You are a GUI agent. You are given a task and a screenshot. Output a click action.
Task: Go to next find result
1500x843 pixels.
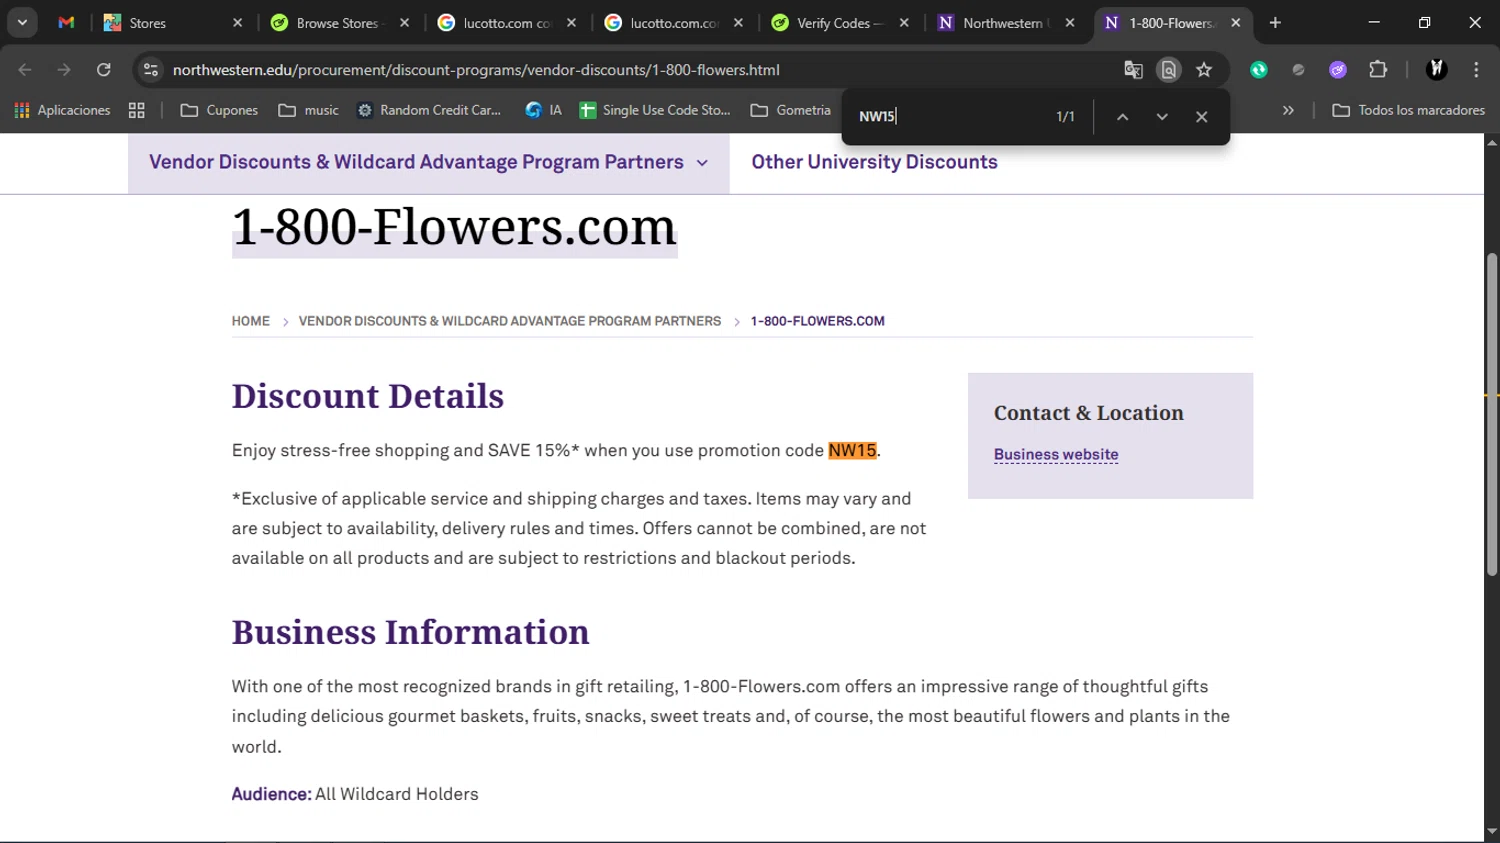pyautogui.click(x=1162, y=116)
